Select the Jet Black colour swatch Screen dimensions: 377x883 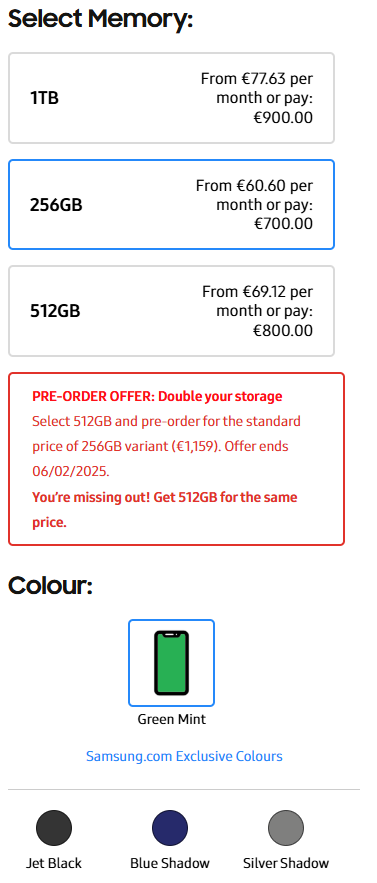click(x=54, y=828)
